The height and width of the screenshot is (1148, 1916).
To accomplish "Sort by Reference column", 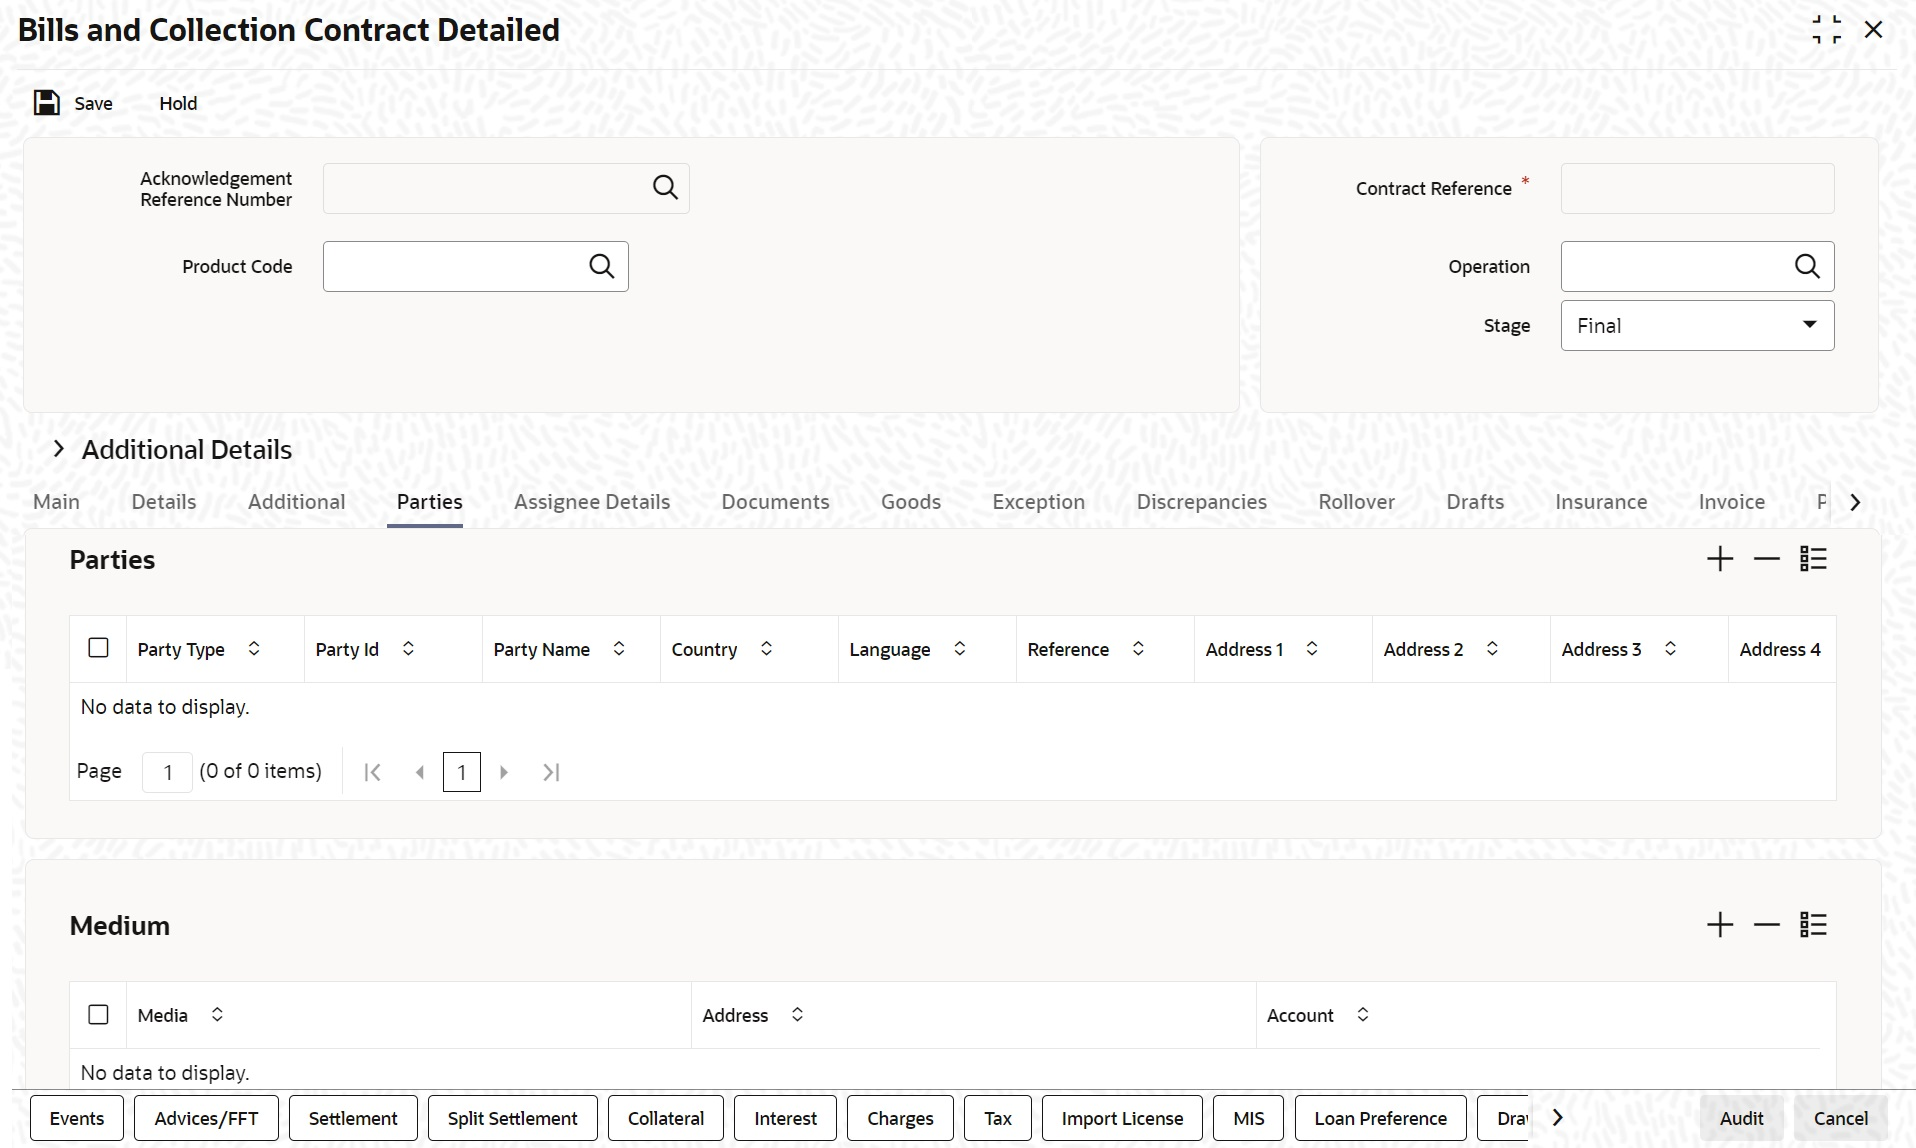I will 1138,649.
